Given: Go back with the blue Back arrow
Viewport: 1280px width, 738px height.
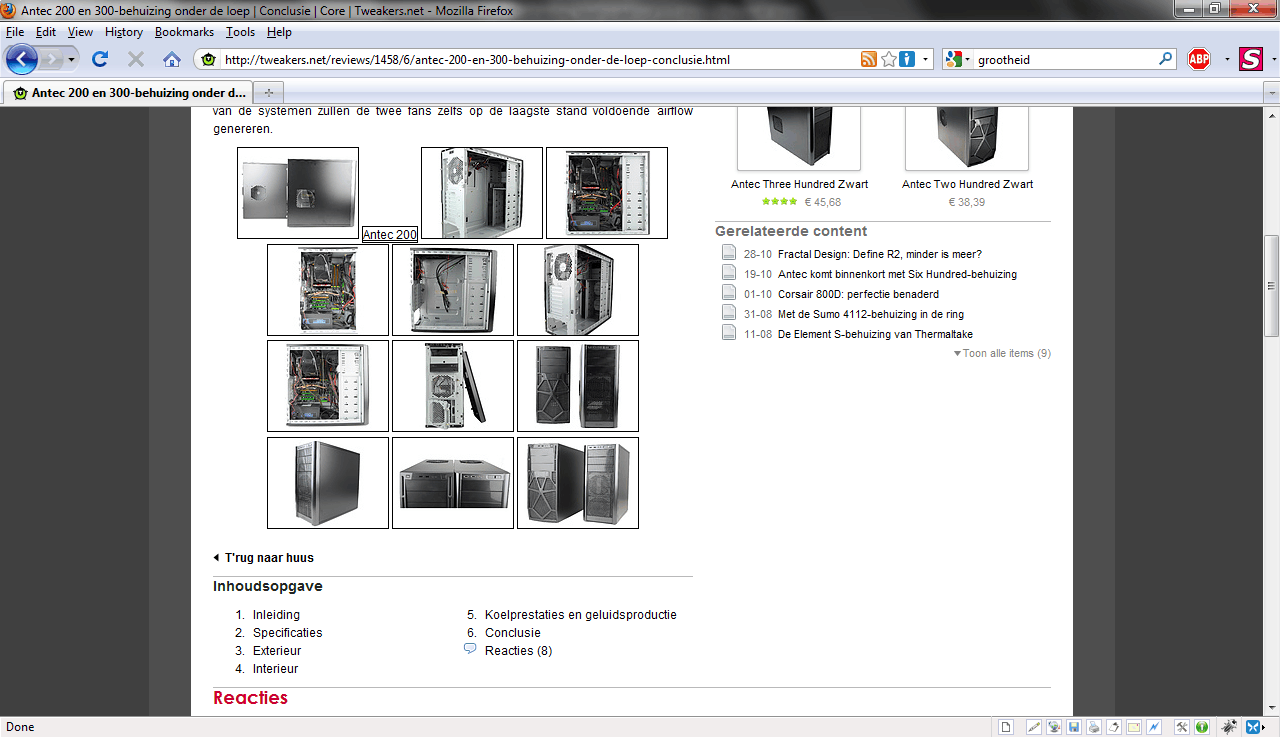Looking at the screenshot, I should 21,59.
